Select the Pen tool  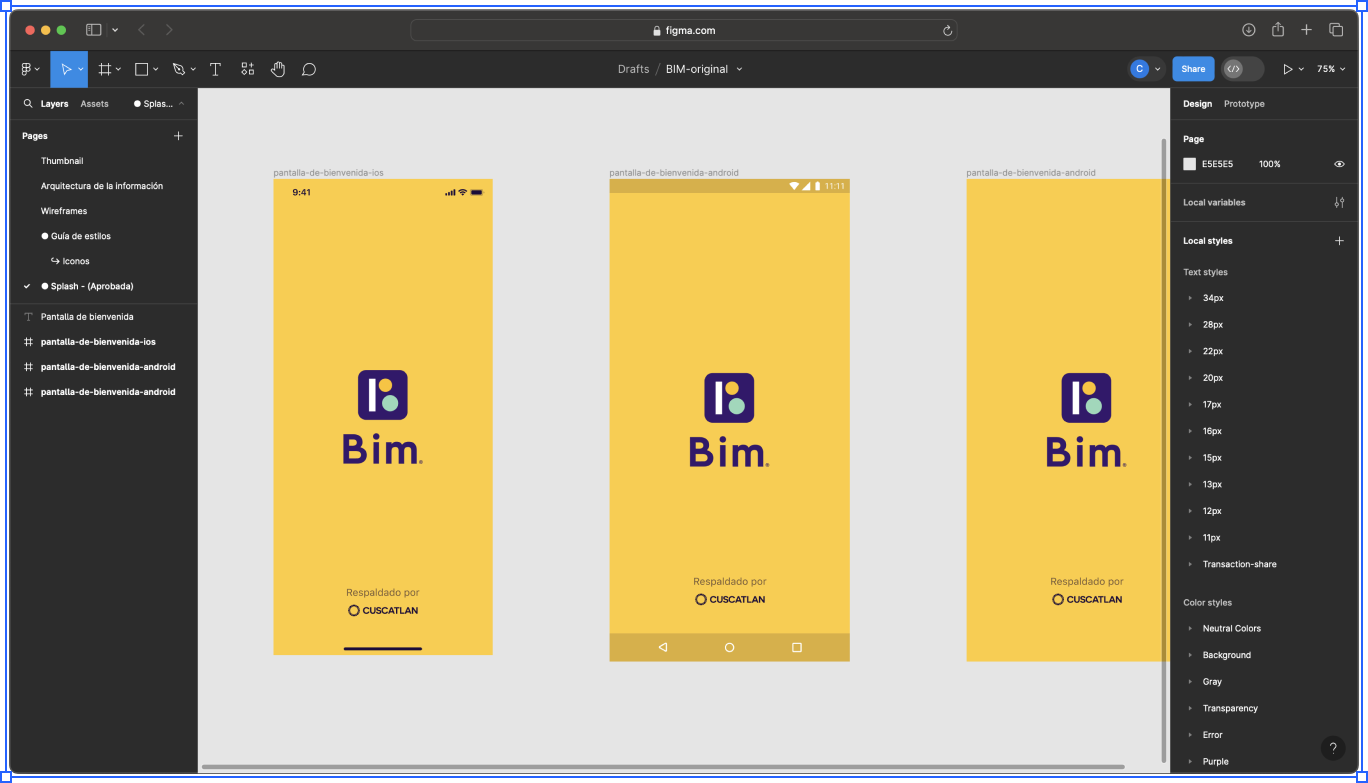click(x=178, y=69)
